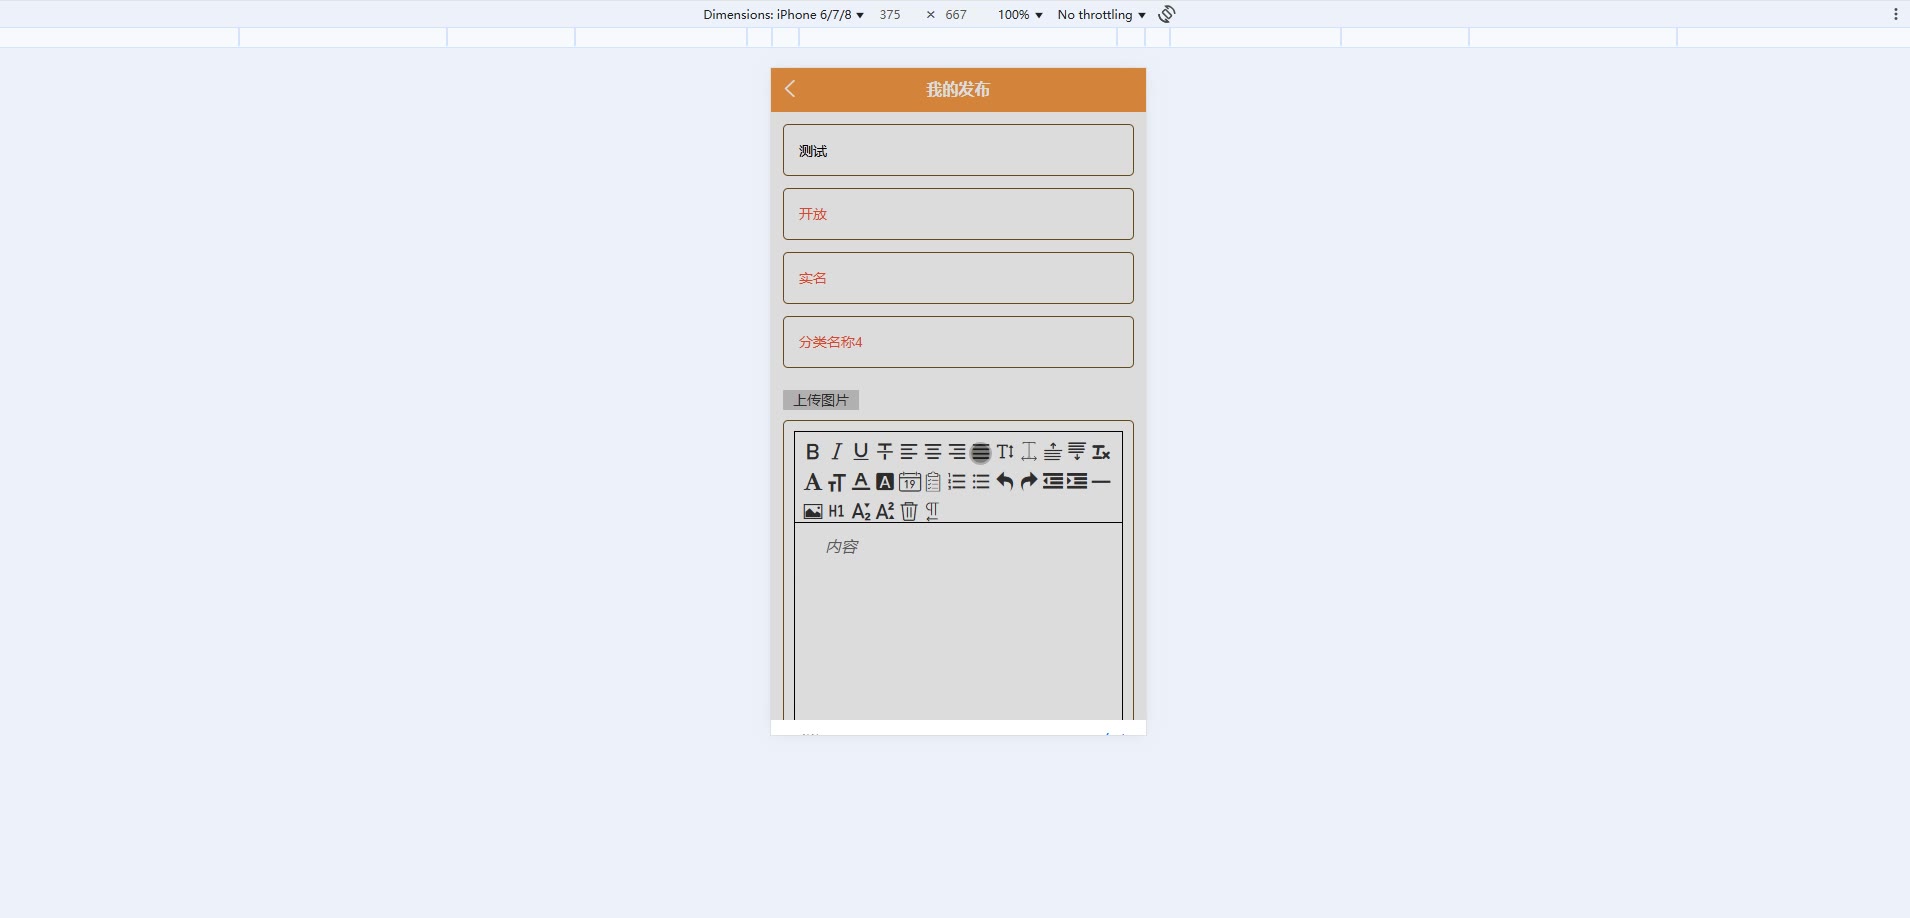Increase paragraph indent

(1077, 482)
